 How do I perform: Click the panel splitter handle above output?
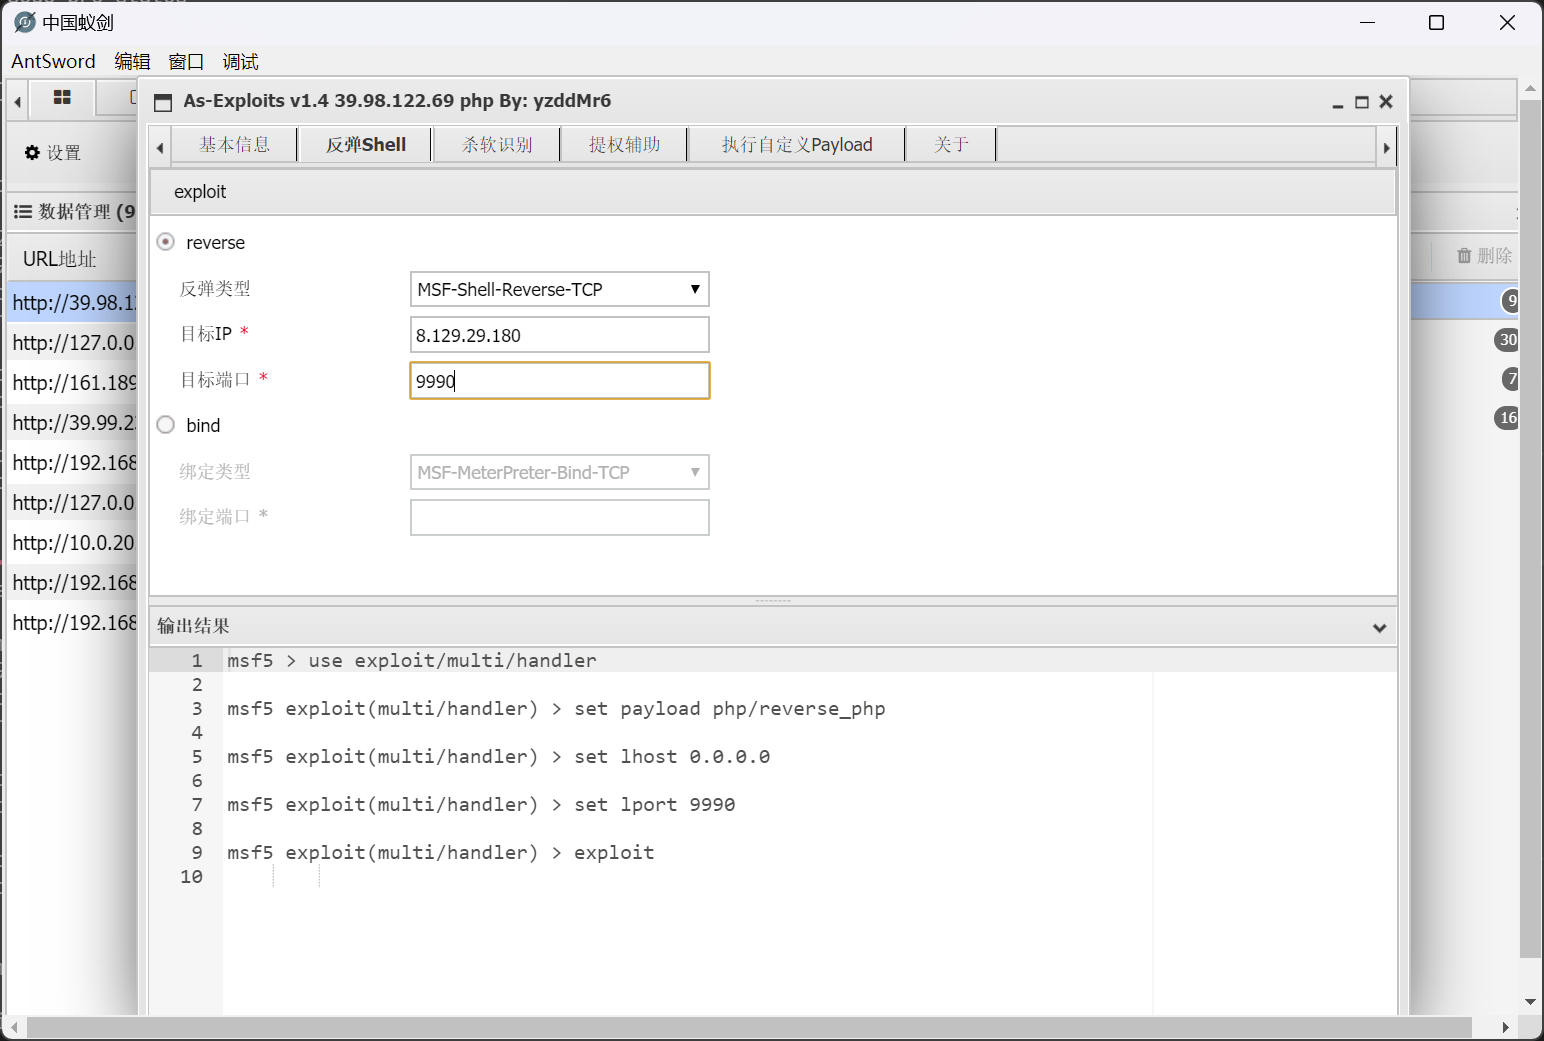tap(773, 601)
